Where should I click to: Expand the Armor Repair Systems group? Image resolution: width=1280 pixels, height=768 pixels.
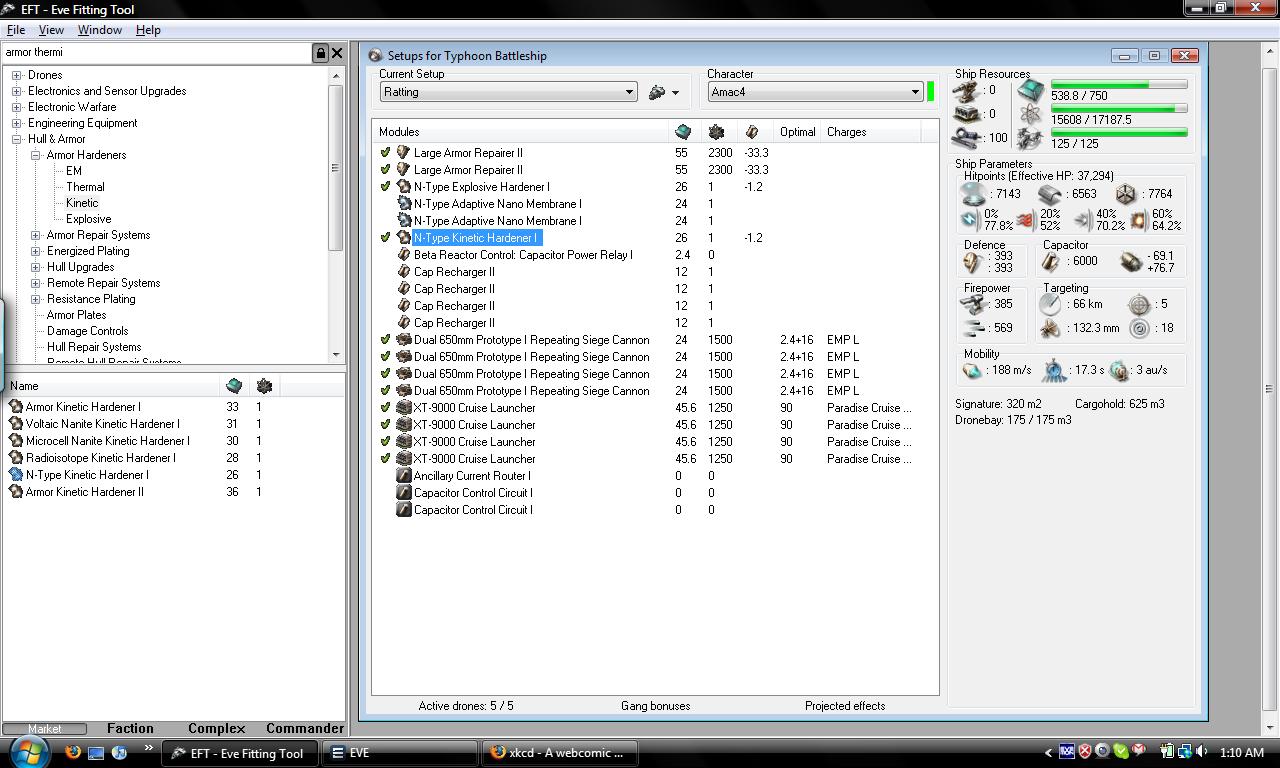(x=36, y=235)
